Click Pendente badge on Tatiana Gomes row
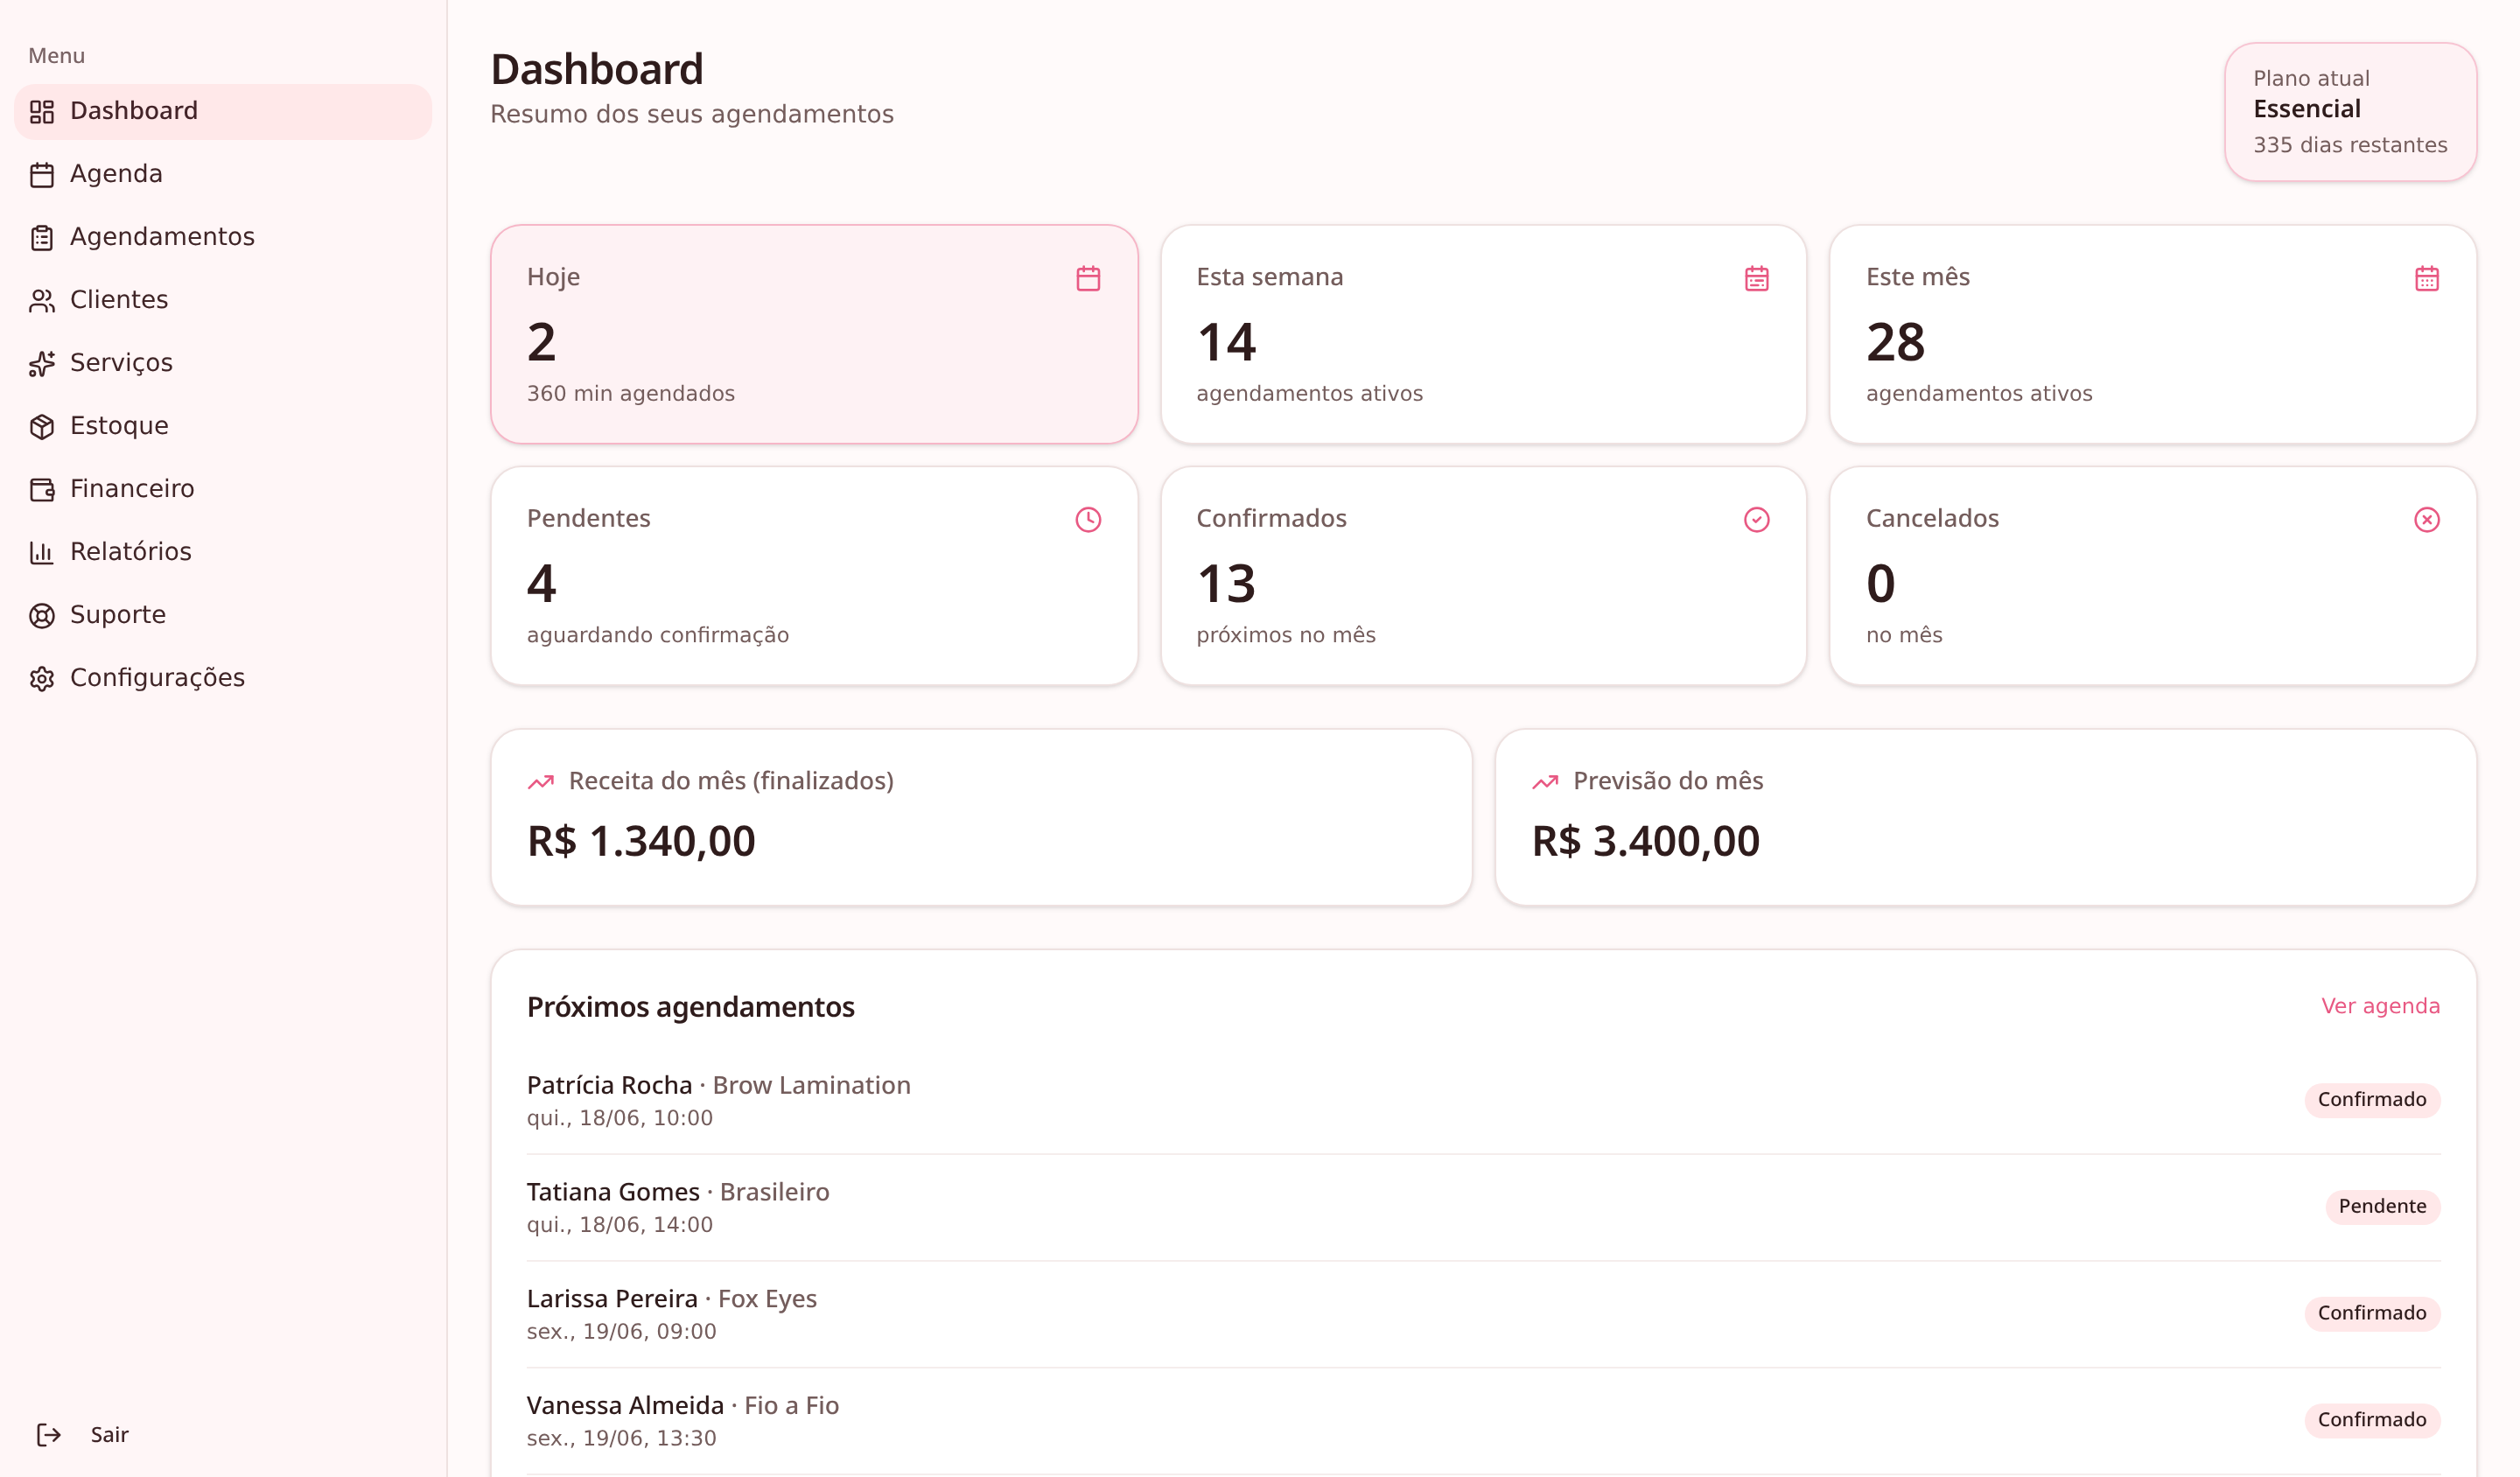 pyautogui.click(x=2382, y=1207)
